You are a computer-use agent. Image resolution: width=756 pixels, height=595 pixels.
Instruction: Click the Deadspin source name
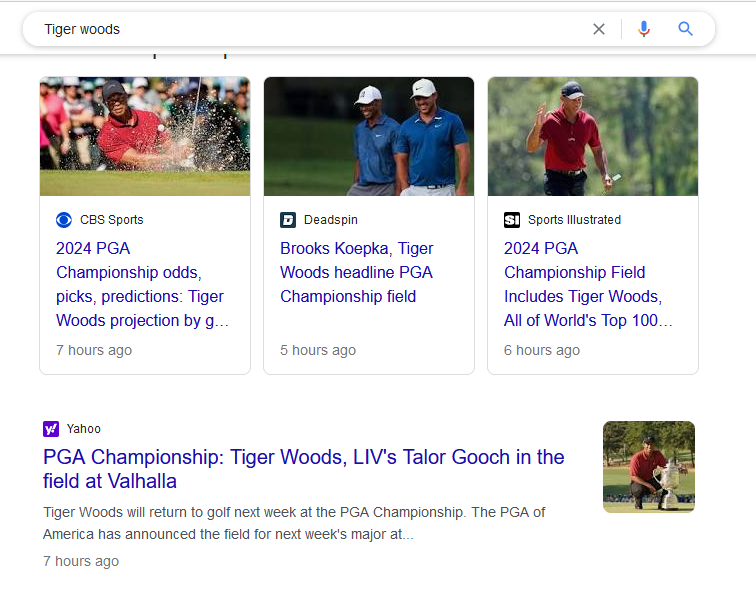click(x=331, y=220)
